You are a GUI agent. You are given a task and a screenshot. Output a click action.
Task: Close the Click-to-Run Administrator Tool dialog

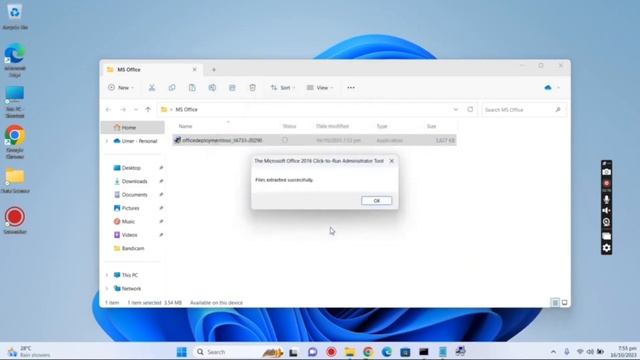pos(391,161)
